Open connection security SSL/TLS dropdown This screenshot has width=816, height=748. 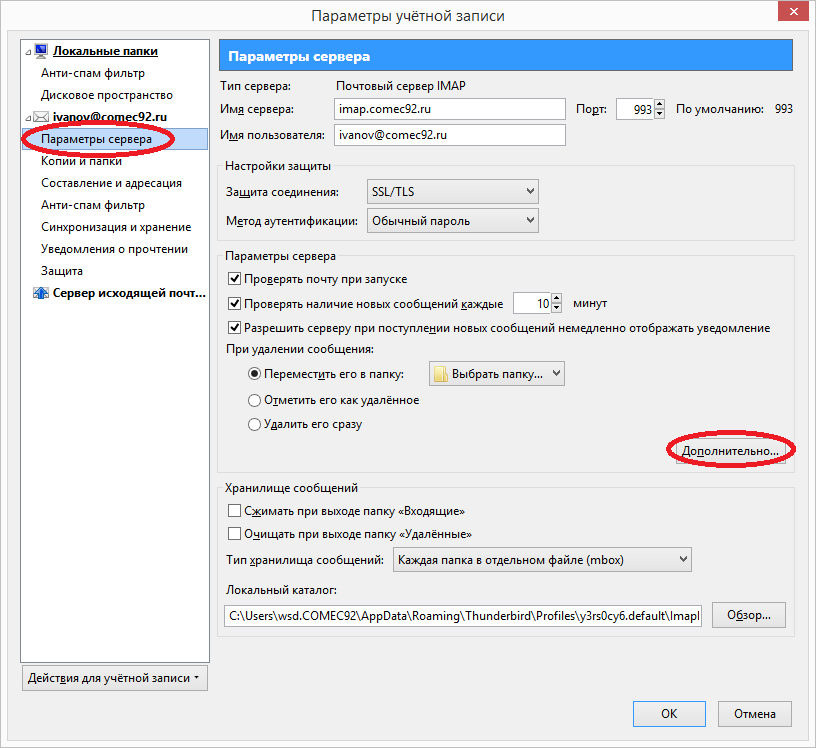[x=453, y=192]
